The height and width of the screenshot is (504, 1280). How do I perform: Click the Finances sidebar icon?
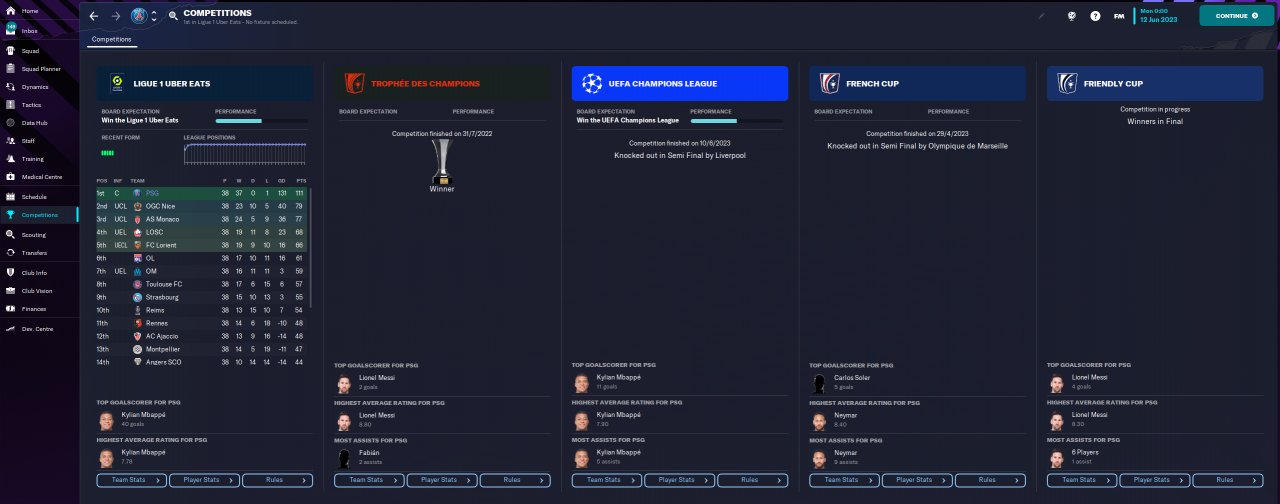pyautogui.click(x=11, y=309)
